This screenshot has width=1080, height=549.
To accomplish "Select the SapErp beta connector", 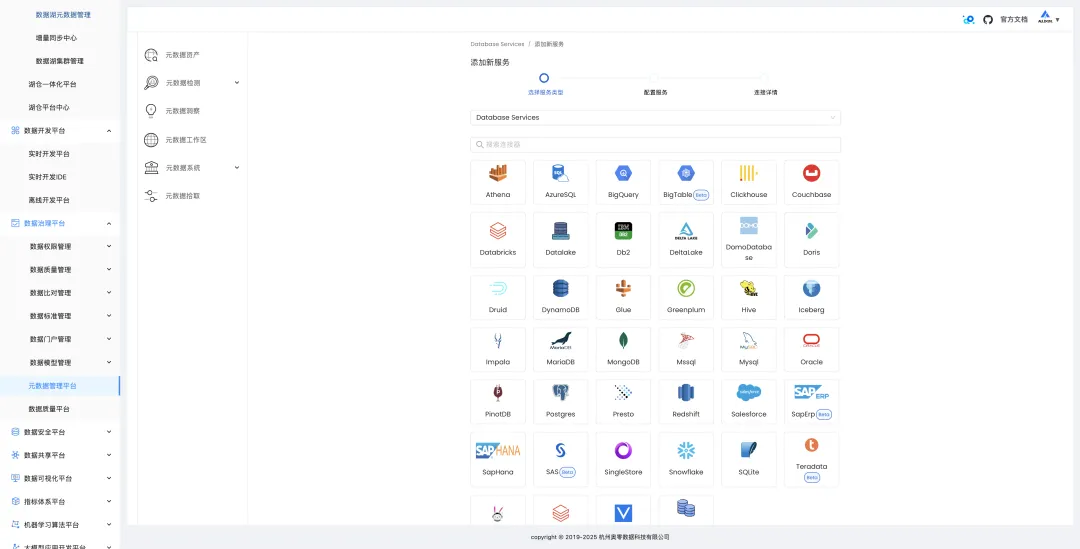I will pyautogui.click(x=811, y=402).
